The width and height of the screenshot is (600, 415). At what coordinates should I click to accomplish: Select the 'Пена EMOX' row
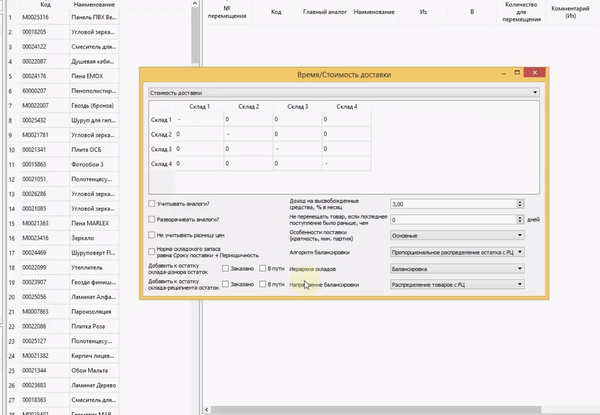(x=63, y=76)
